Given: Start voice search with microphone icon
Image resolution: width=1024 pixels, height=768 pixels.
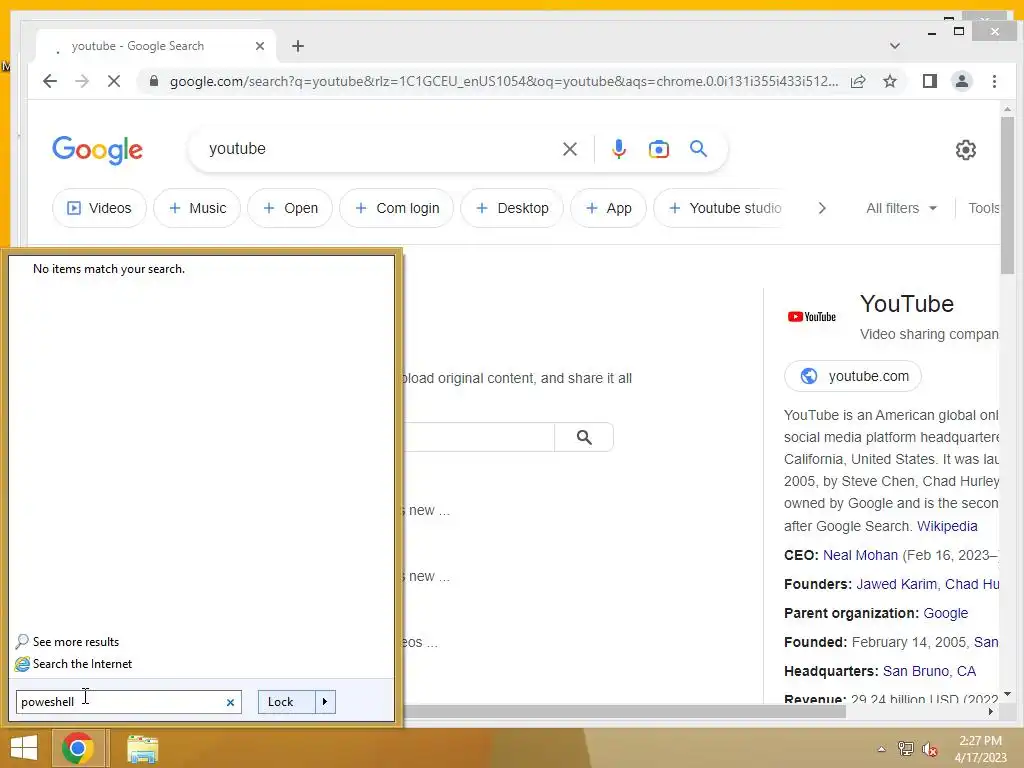Looking at the screenshot, I should pos(618,149).
